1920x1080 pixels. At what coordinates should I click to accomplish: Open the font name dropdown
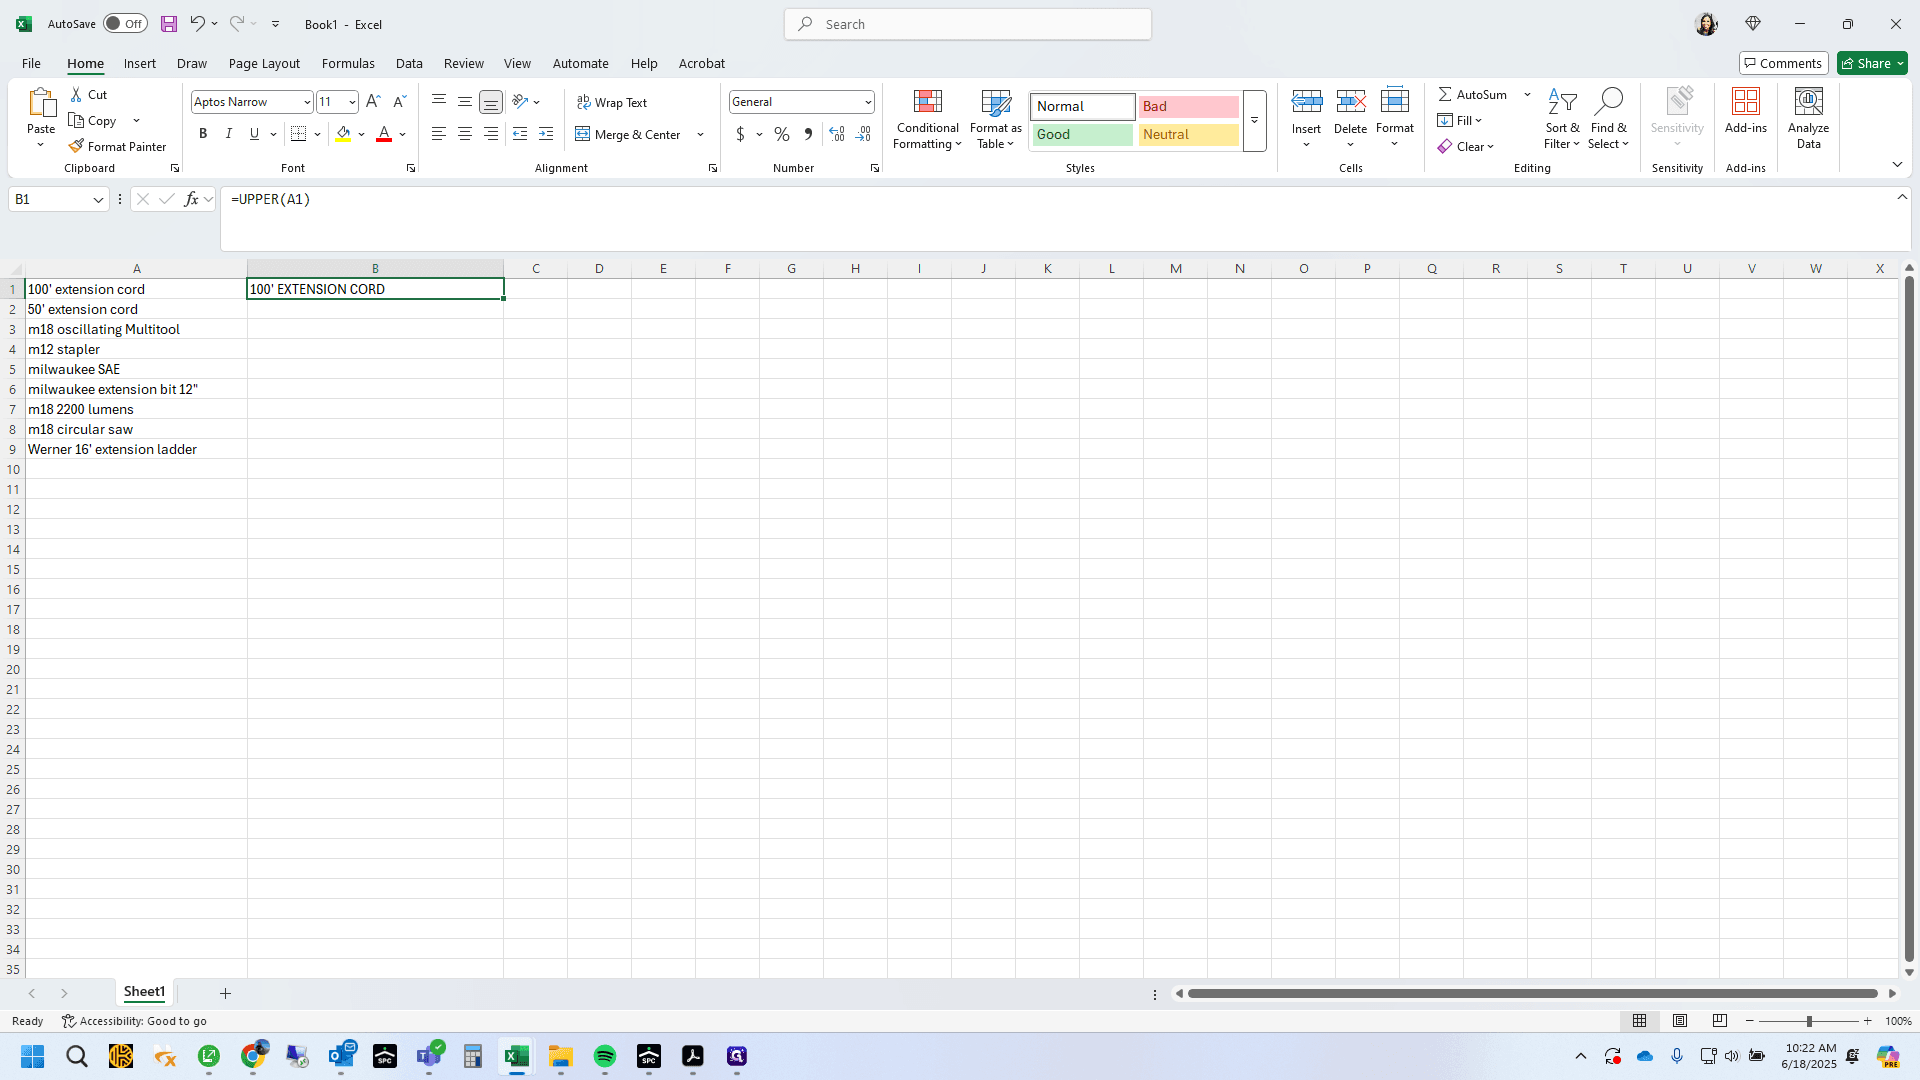tap(307, 102)
